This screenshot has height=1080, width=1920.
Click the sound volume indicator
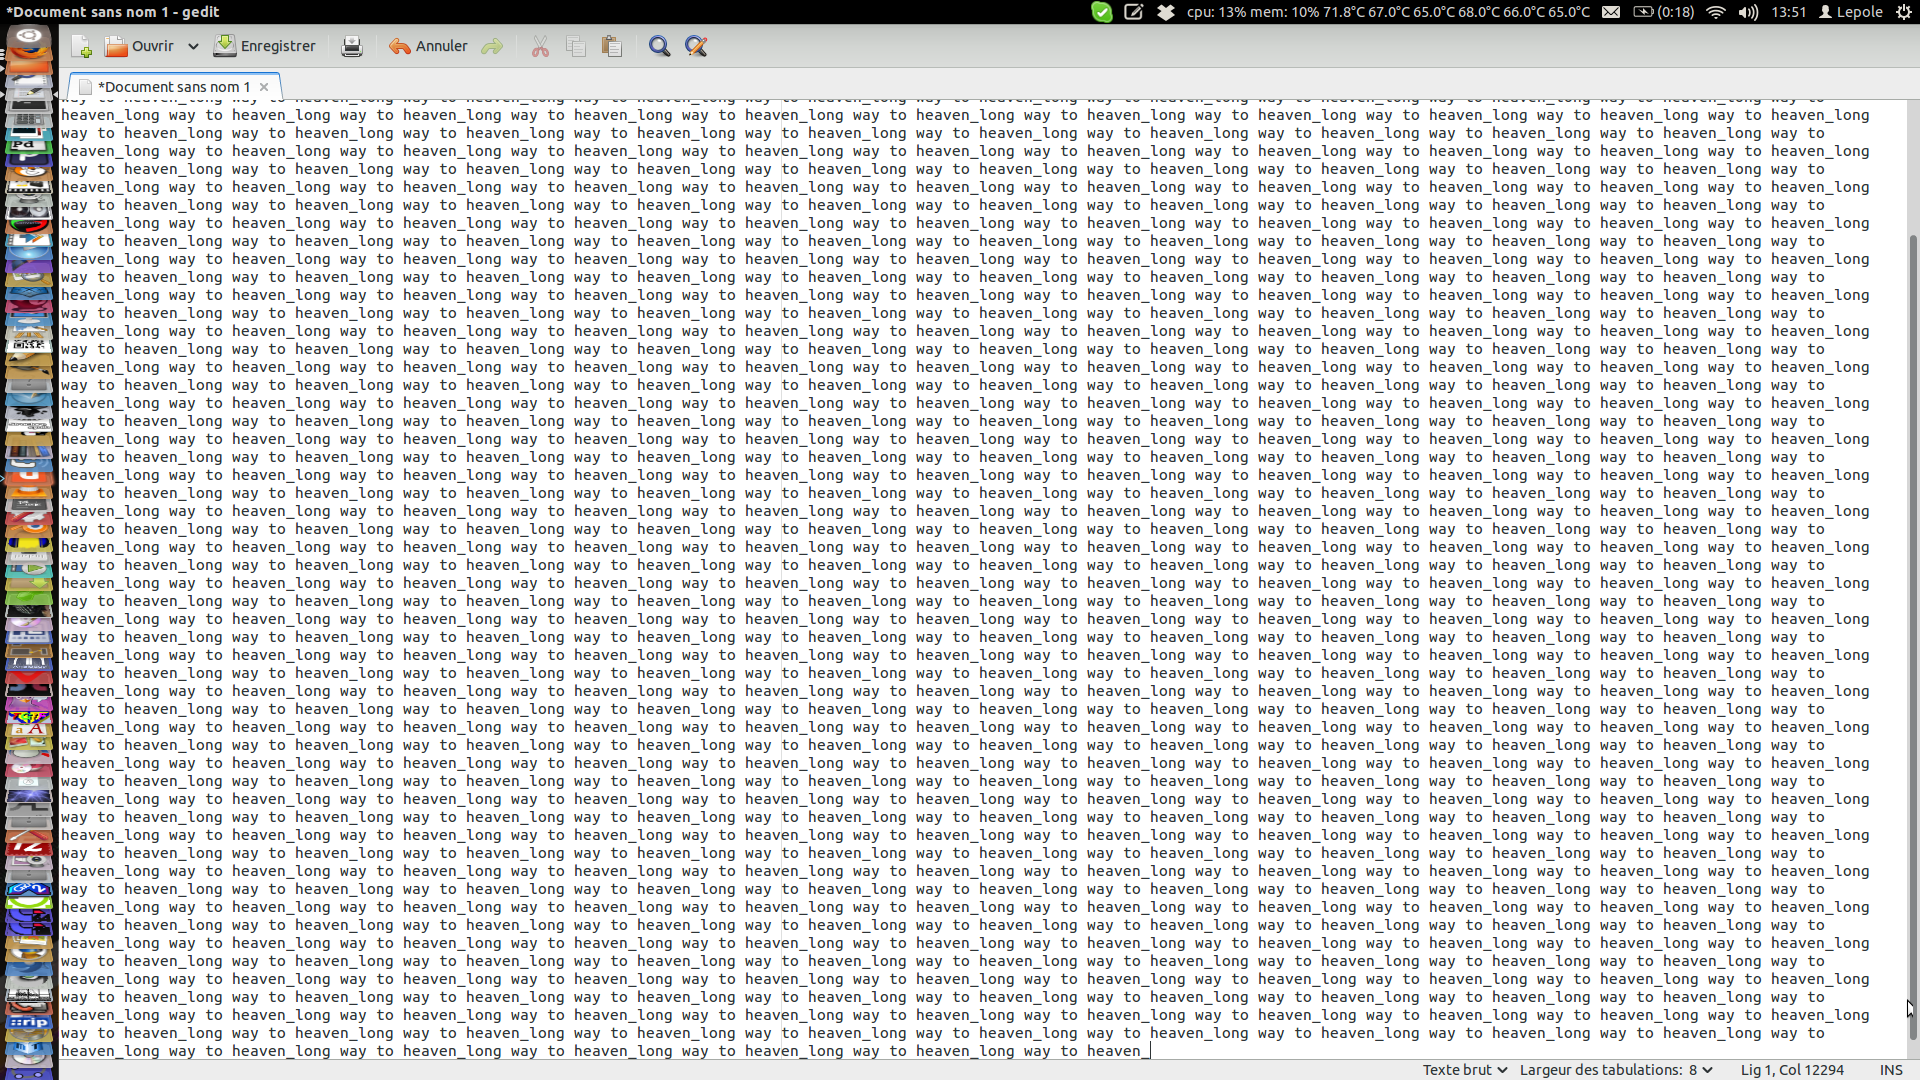[1748, 12]
